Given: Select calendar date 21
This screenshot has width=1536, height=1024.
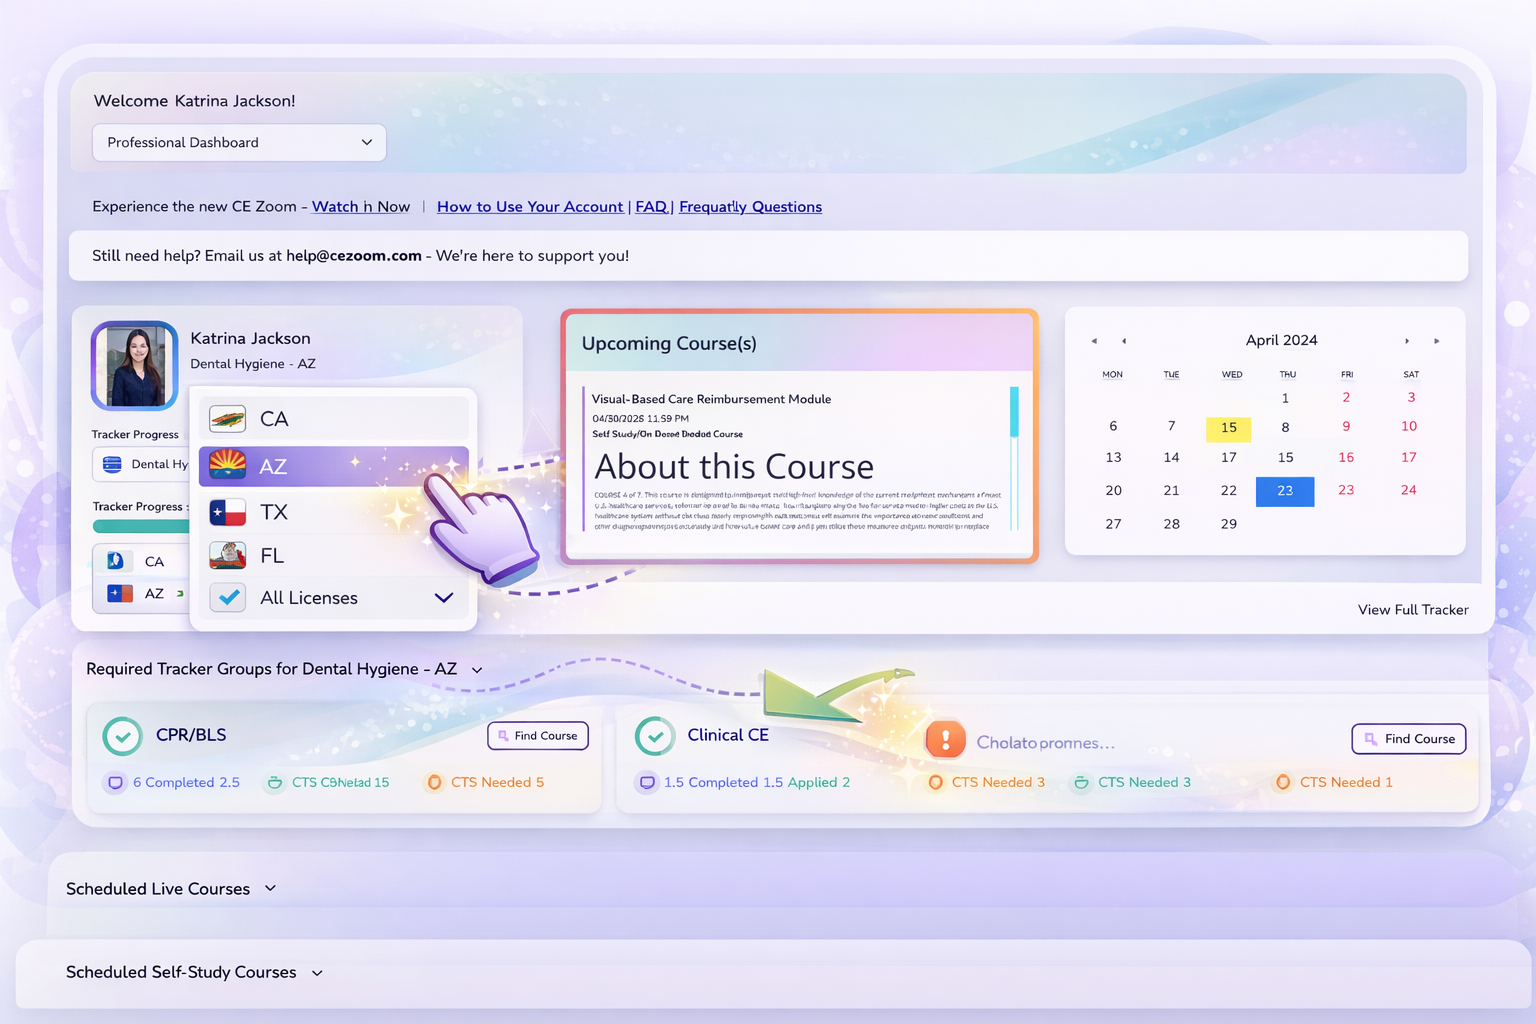Looking at the screenshot, I should tap(1171, 490).
